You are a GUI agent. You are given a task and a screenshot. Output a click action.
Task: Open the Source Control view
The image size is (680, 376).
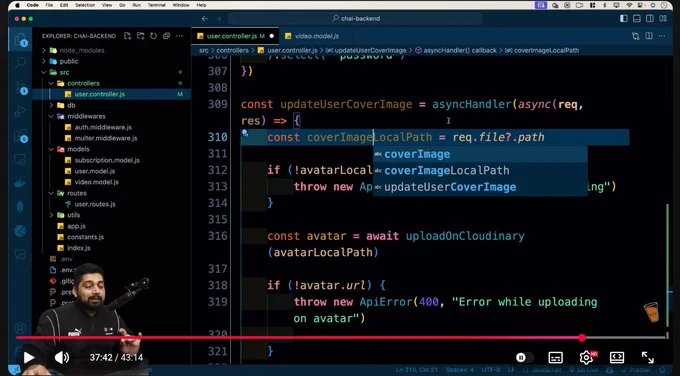click(x=20, y=87)
